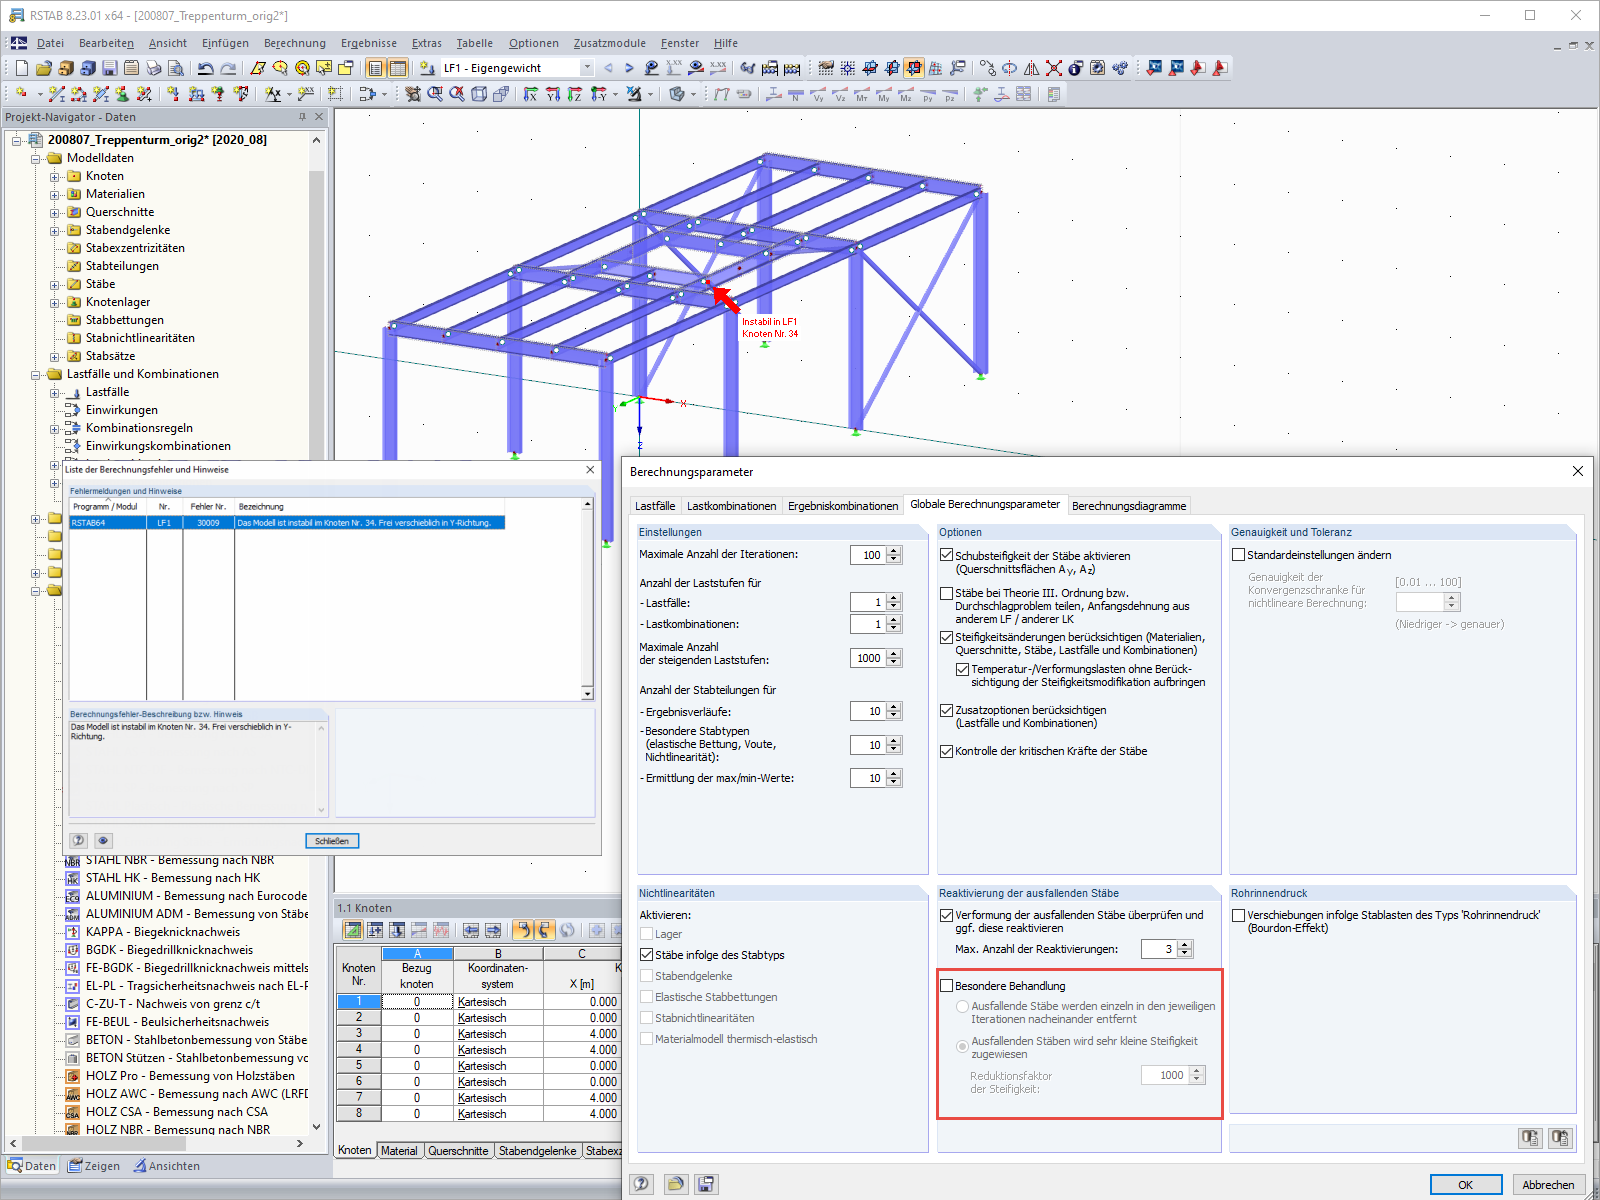Check Standardeinstellungen ändern option

pyautogui.click(x=1238, y=555)
